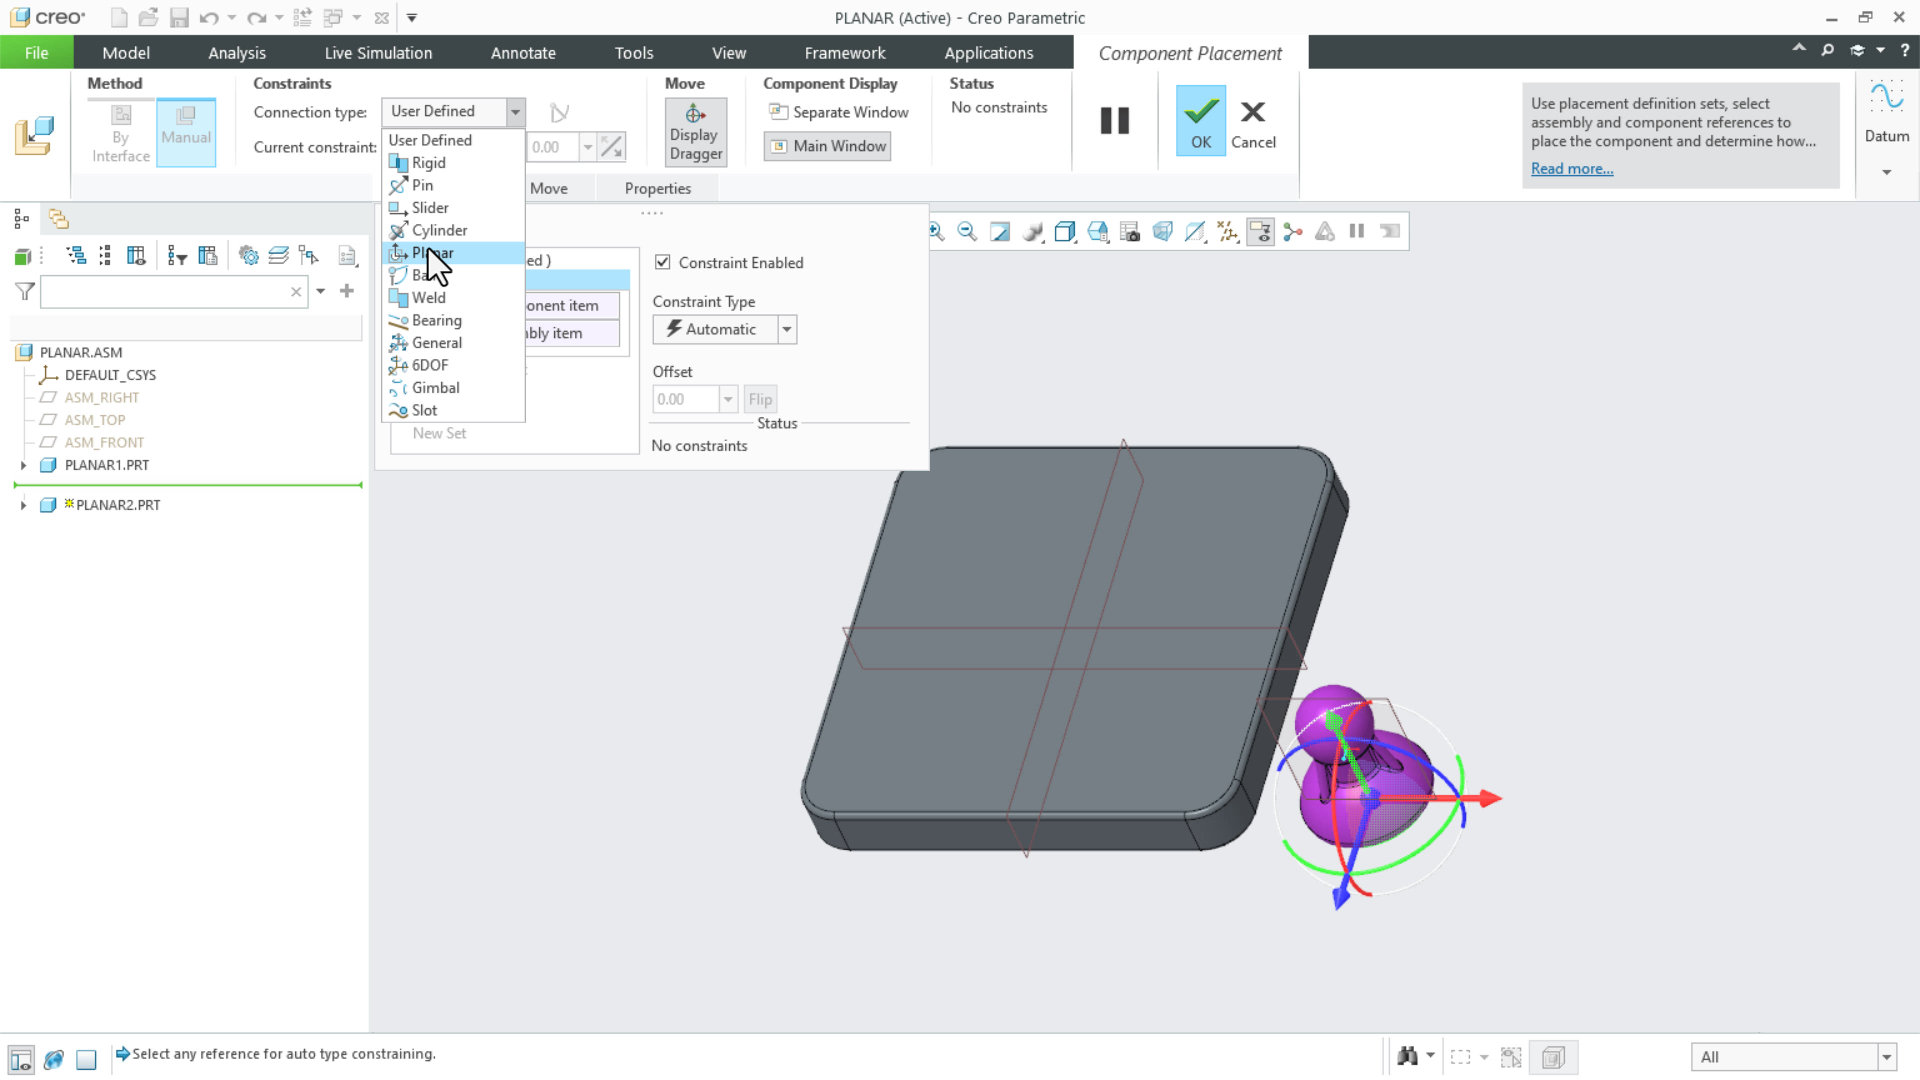Enable the Separate Window option

[839, 112]
